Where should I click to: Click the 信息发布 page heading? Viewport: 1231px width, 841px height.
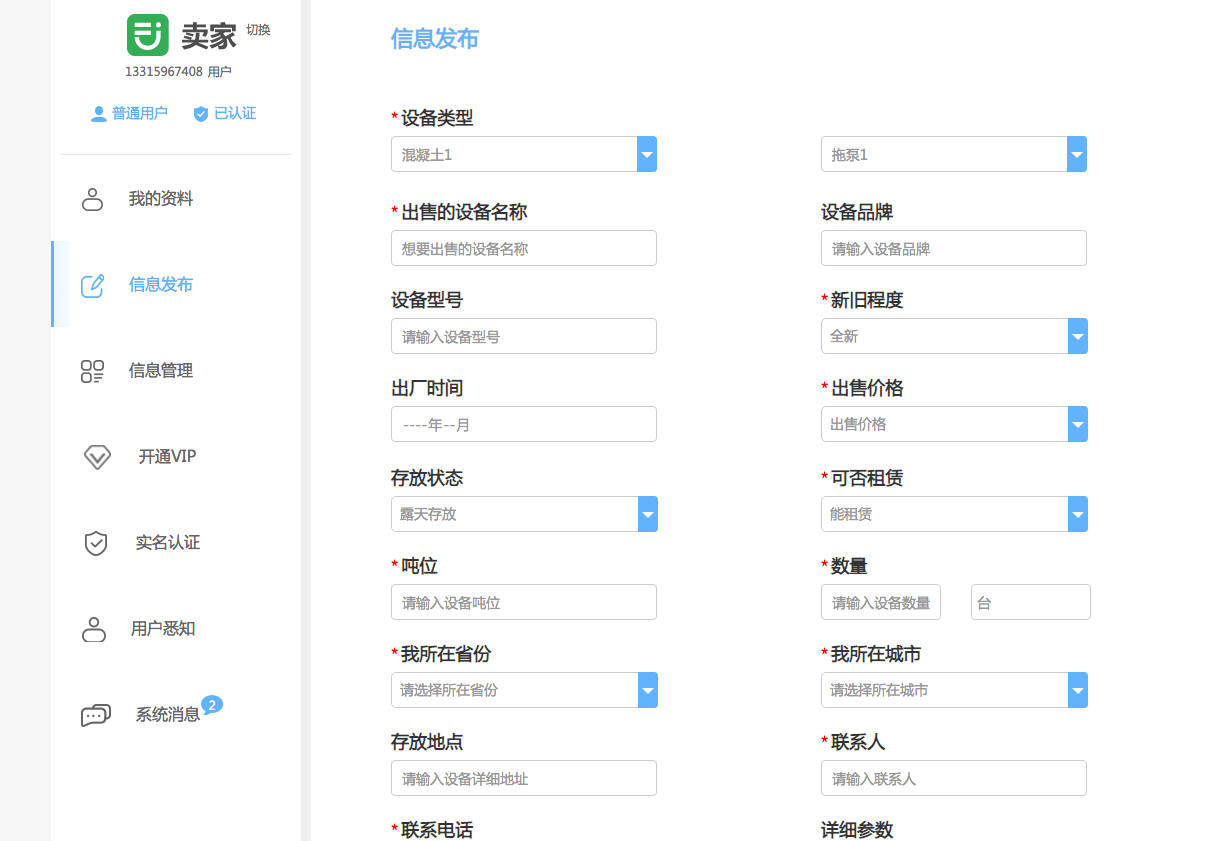[x=435, y=39]
